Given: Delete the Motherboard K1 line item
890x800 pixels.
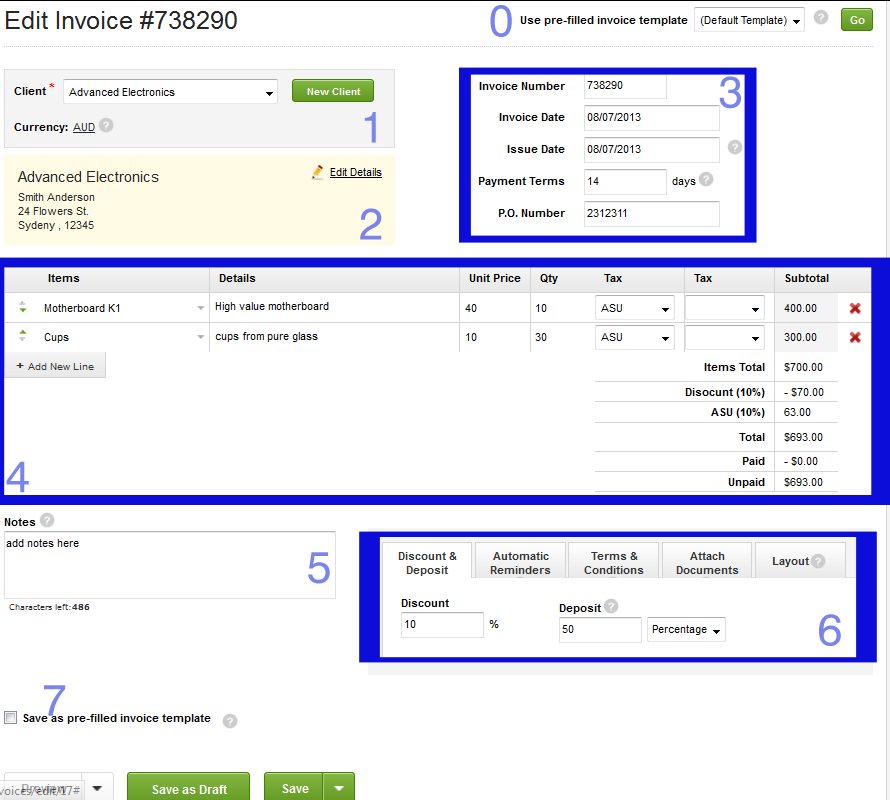Looking at the screenshot, I should coord(855,308).
